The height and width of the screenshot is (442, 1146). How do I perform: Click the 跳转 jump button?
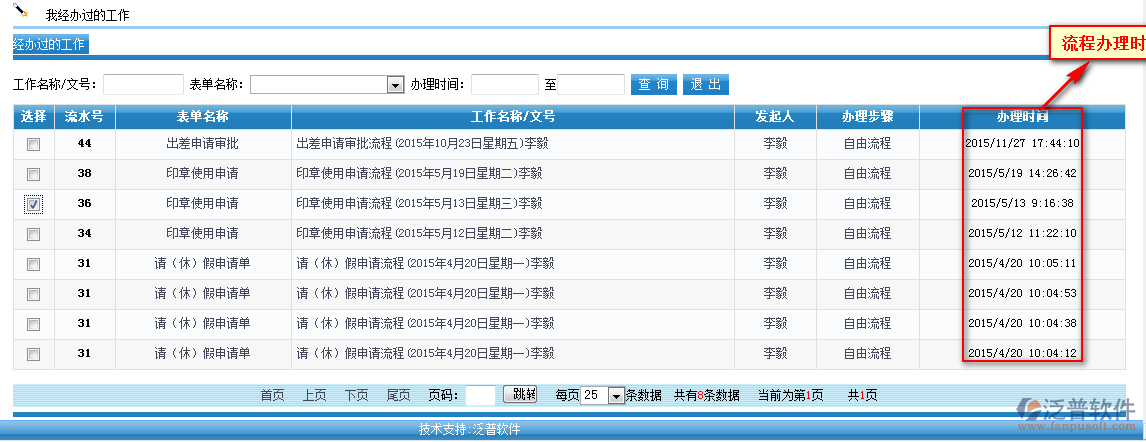coord(520,394)
